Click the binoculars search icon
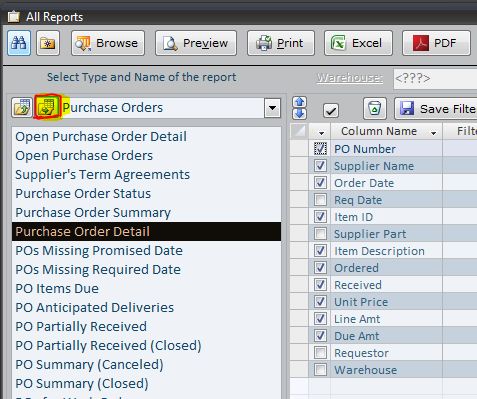477x399 pixels. click(19, 43)
